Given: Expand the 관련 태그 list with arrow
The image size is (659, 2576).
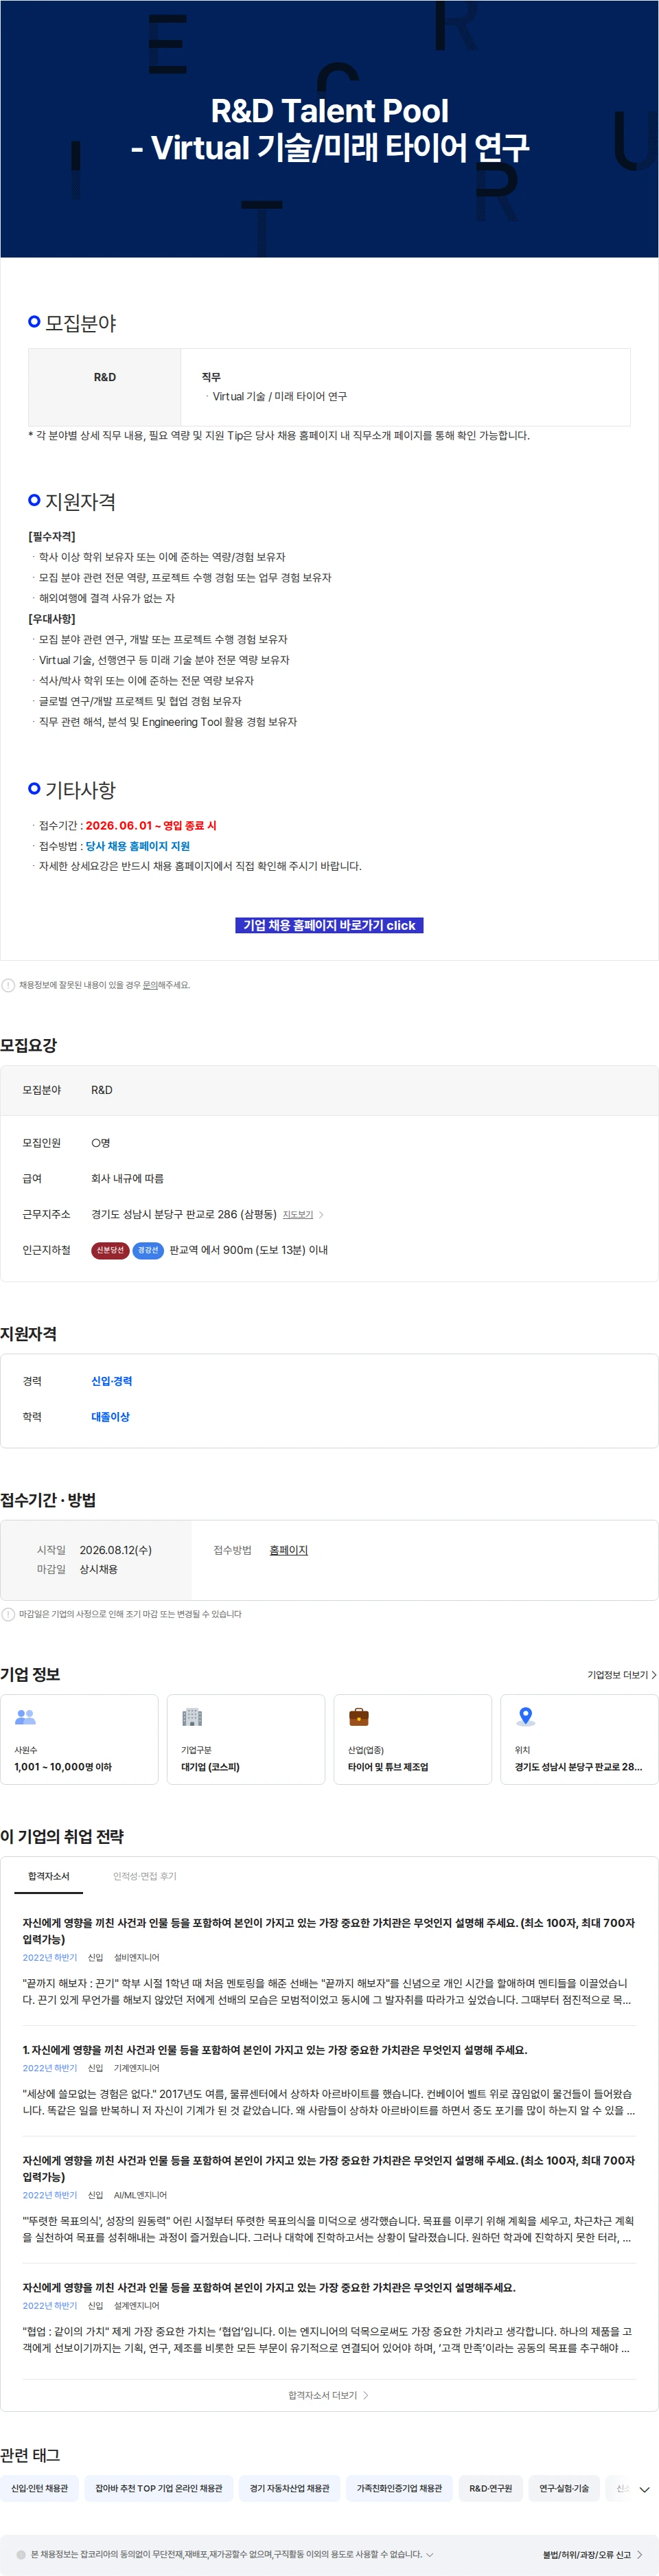Looking at the screenshot, I should pos(645,2489).
